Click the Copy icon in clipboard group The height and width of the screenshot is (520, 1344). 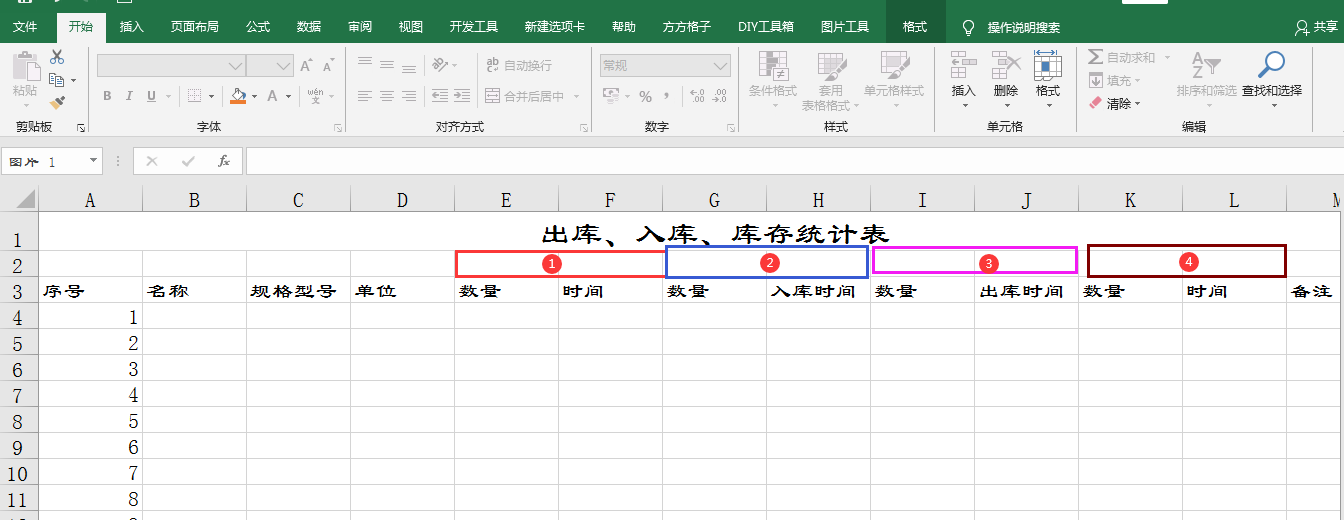coord(57,79)
